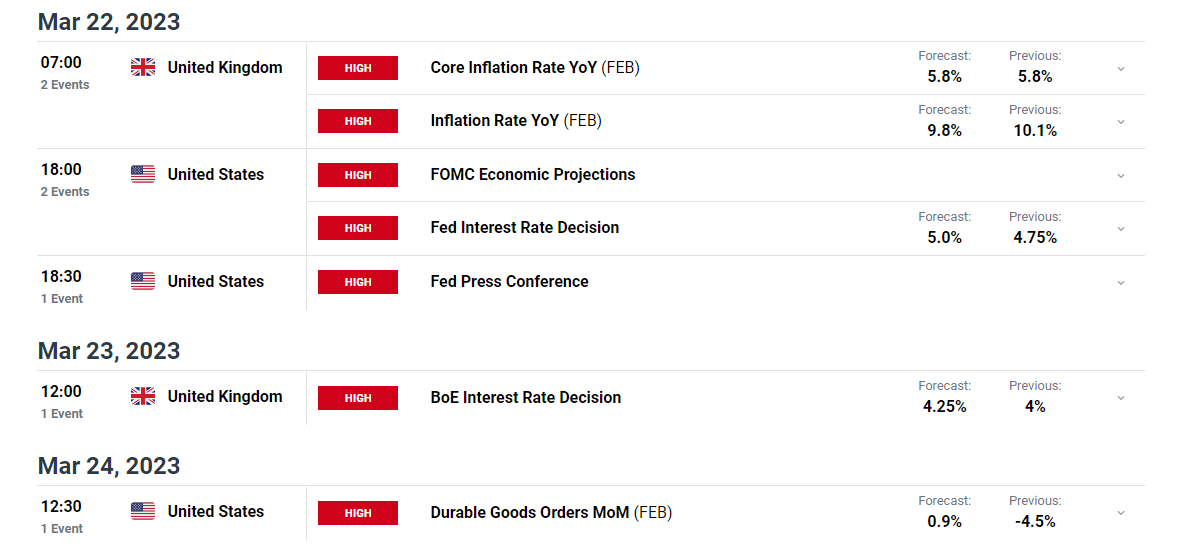This screenshot has width=1188, height=560.
Task: Click the UK flag at 07:00
Action: pyautogui.click(x=142, y=67)
